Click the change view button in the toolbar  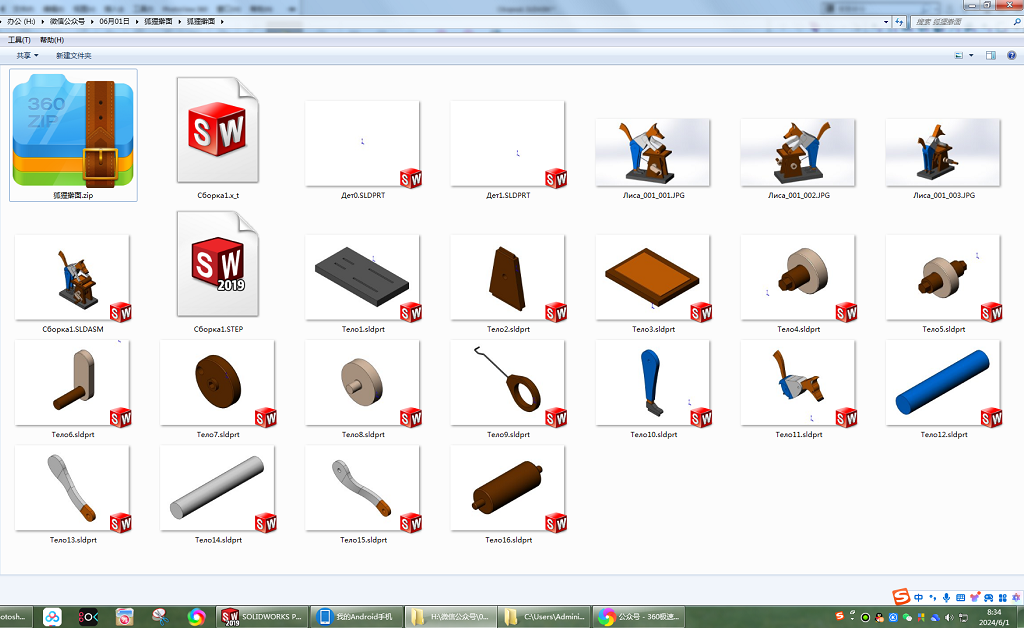coord(959,55)
